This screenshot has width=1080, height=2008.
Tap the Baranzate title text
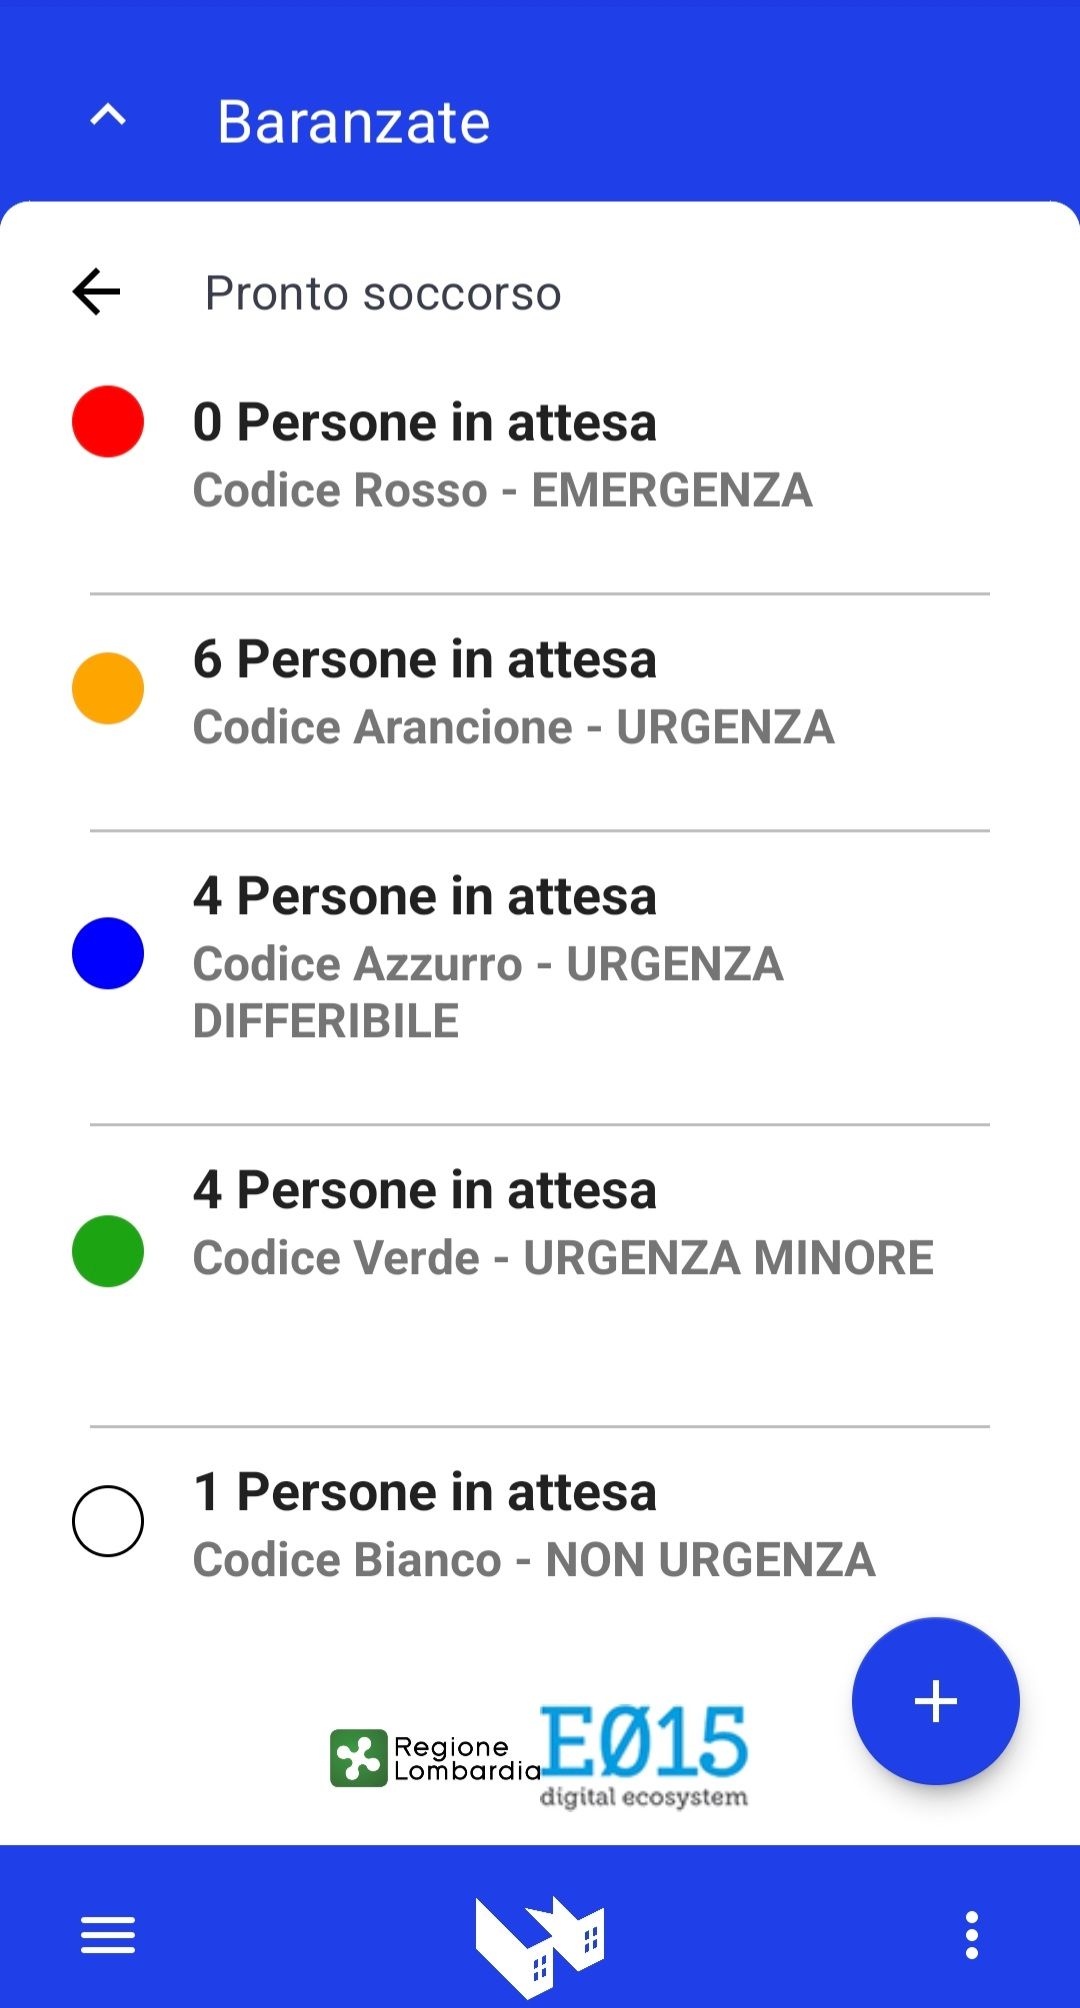point(354,122)
